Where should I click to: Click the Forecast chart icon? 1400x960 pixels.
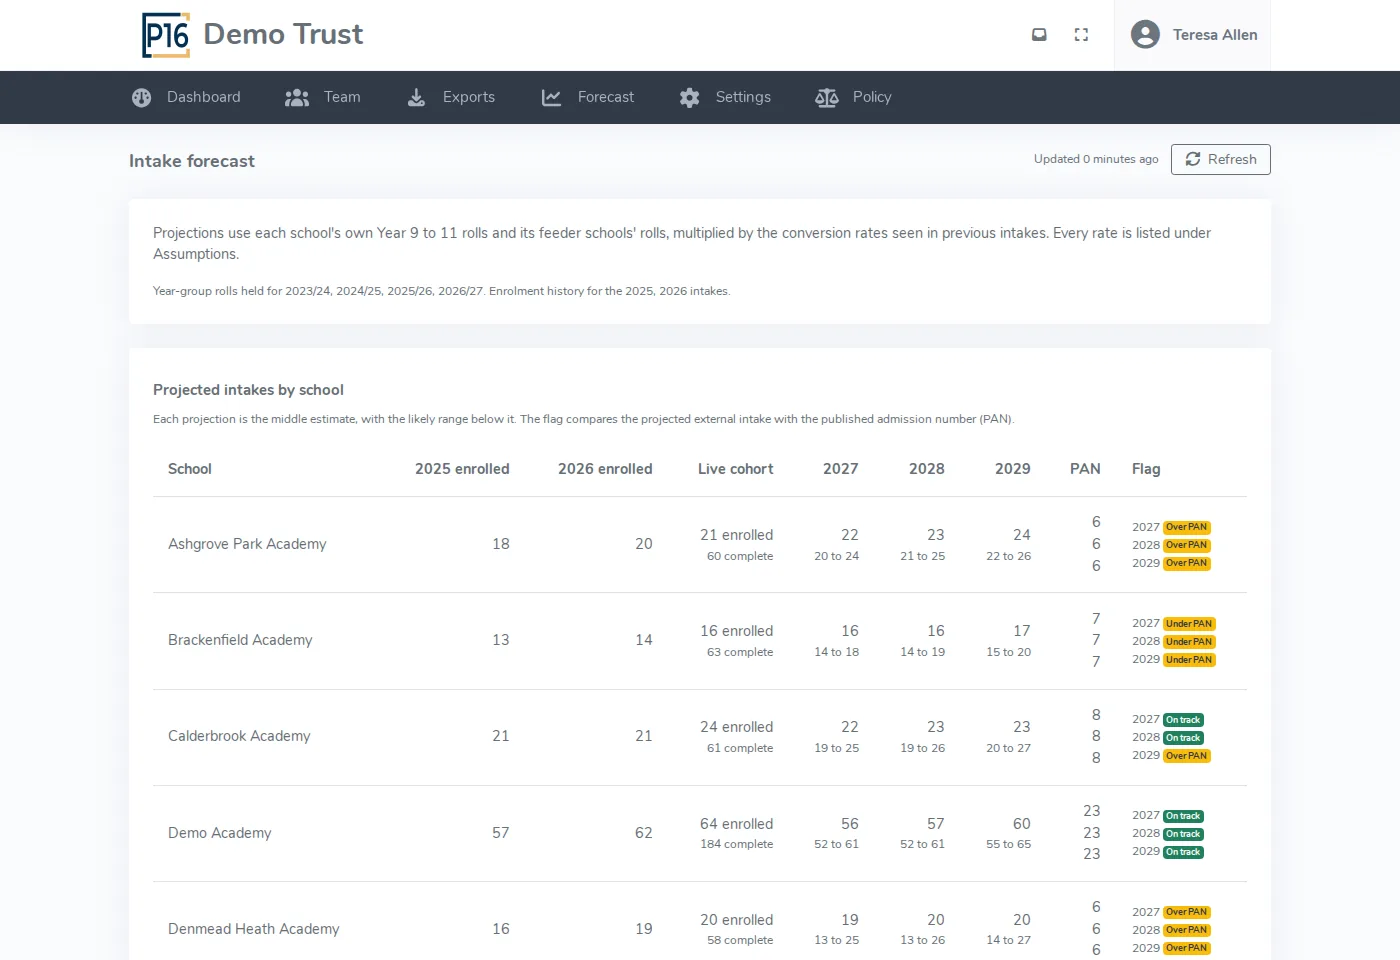coord(551,97)
